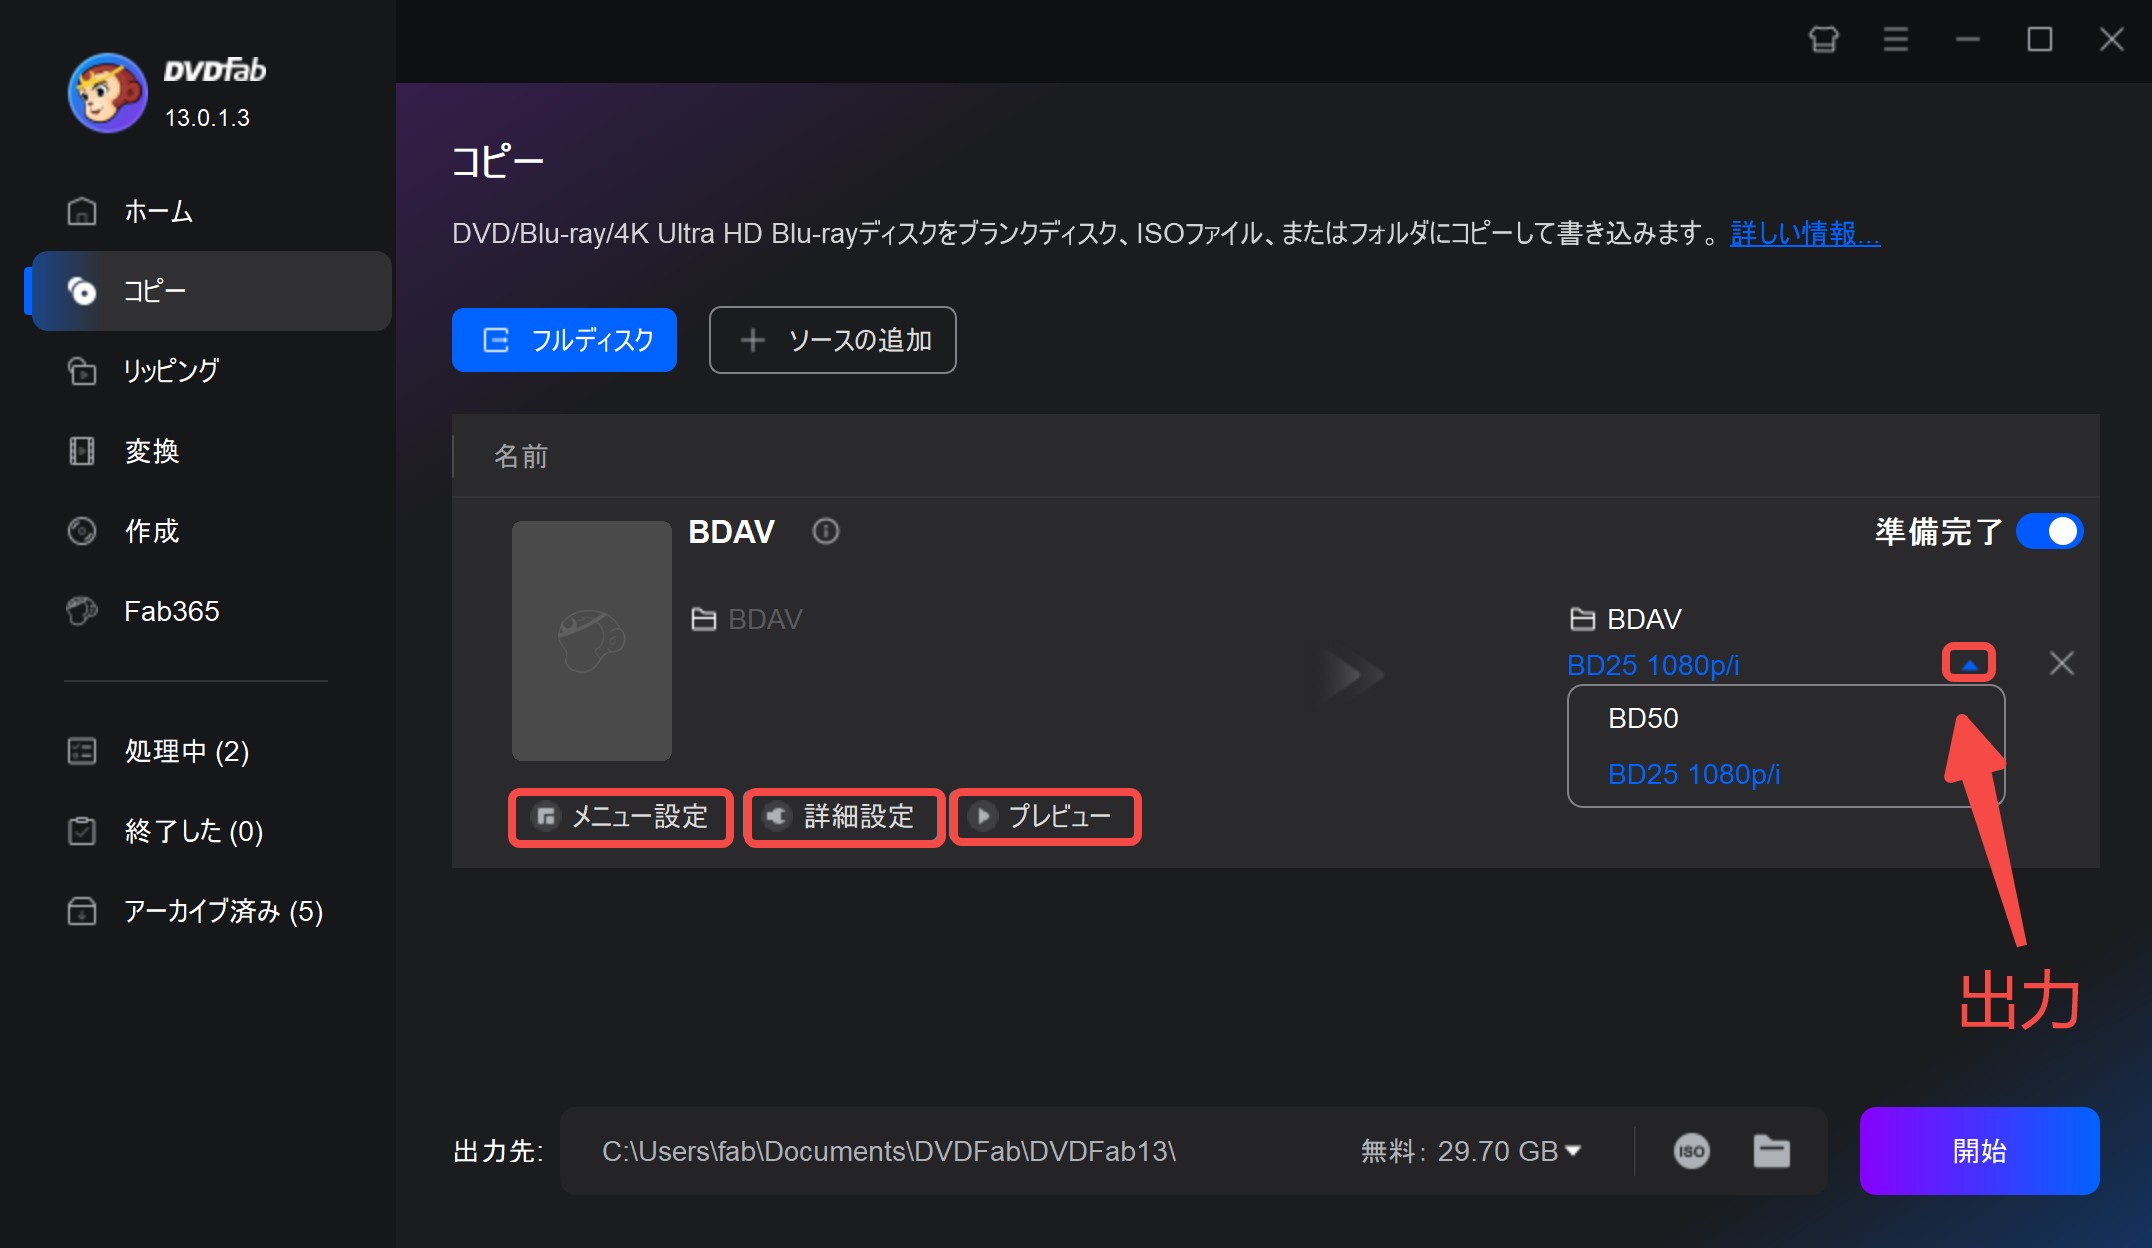Remove the BDAV task with X icon
This screenshot has width=2152, height=1248.
coord(2061,663)
